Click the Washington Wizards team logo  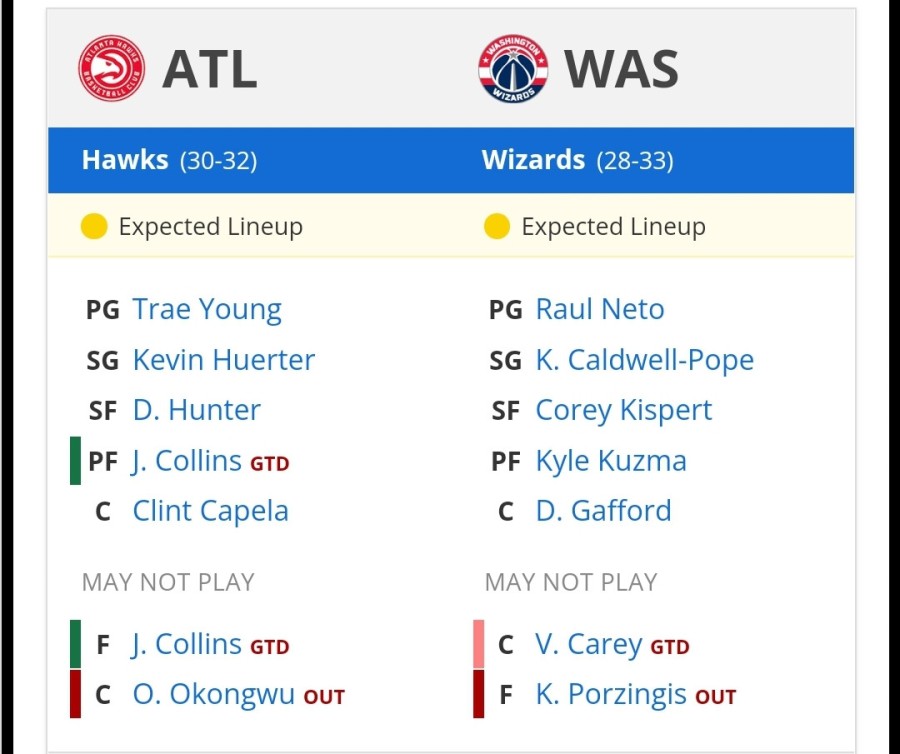(513, 68)
